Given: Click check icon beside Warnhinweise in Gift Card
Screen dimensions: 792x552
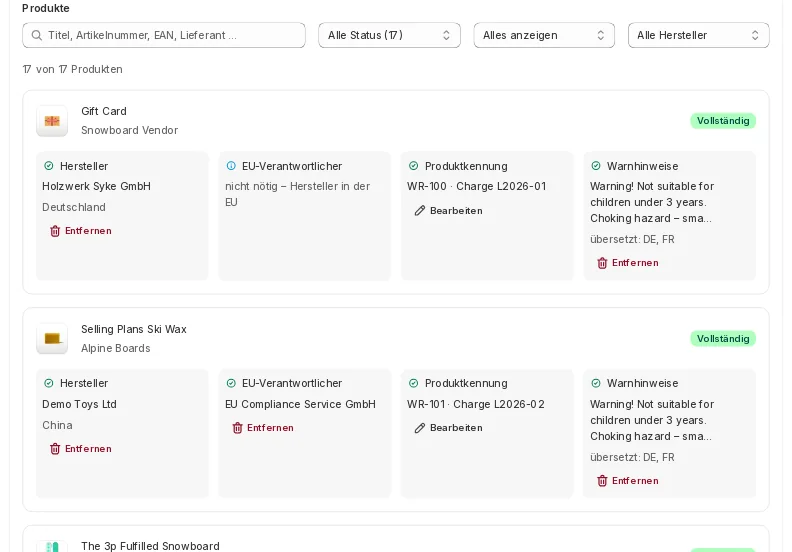Looking at the screenshot, I should point(596,166).
